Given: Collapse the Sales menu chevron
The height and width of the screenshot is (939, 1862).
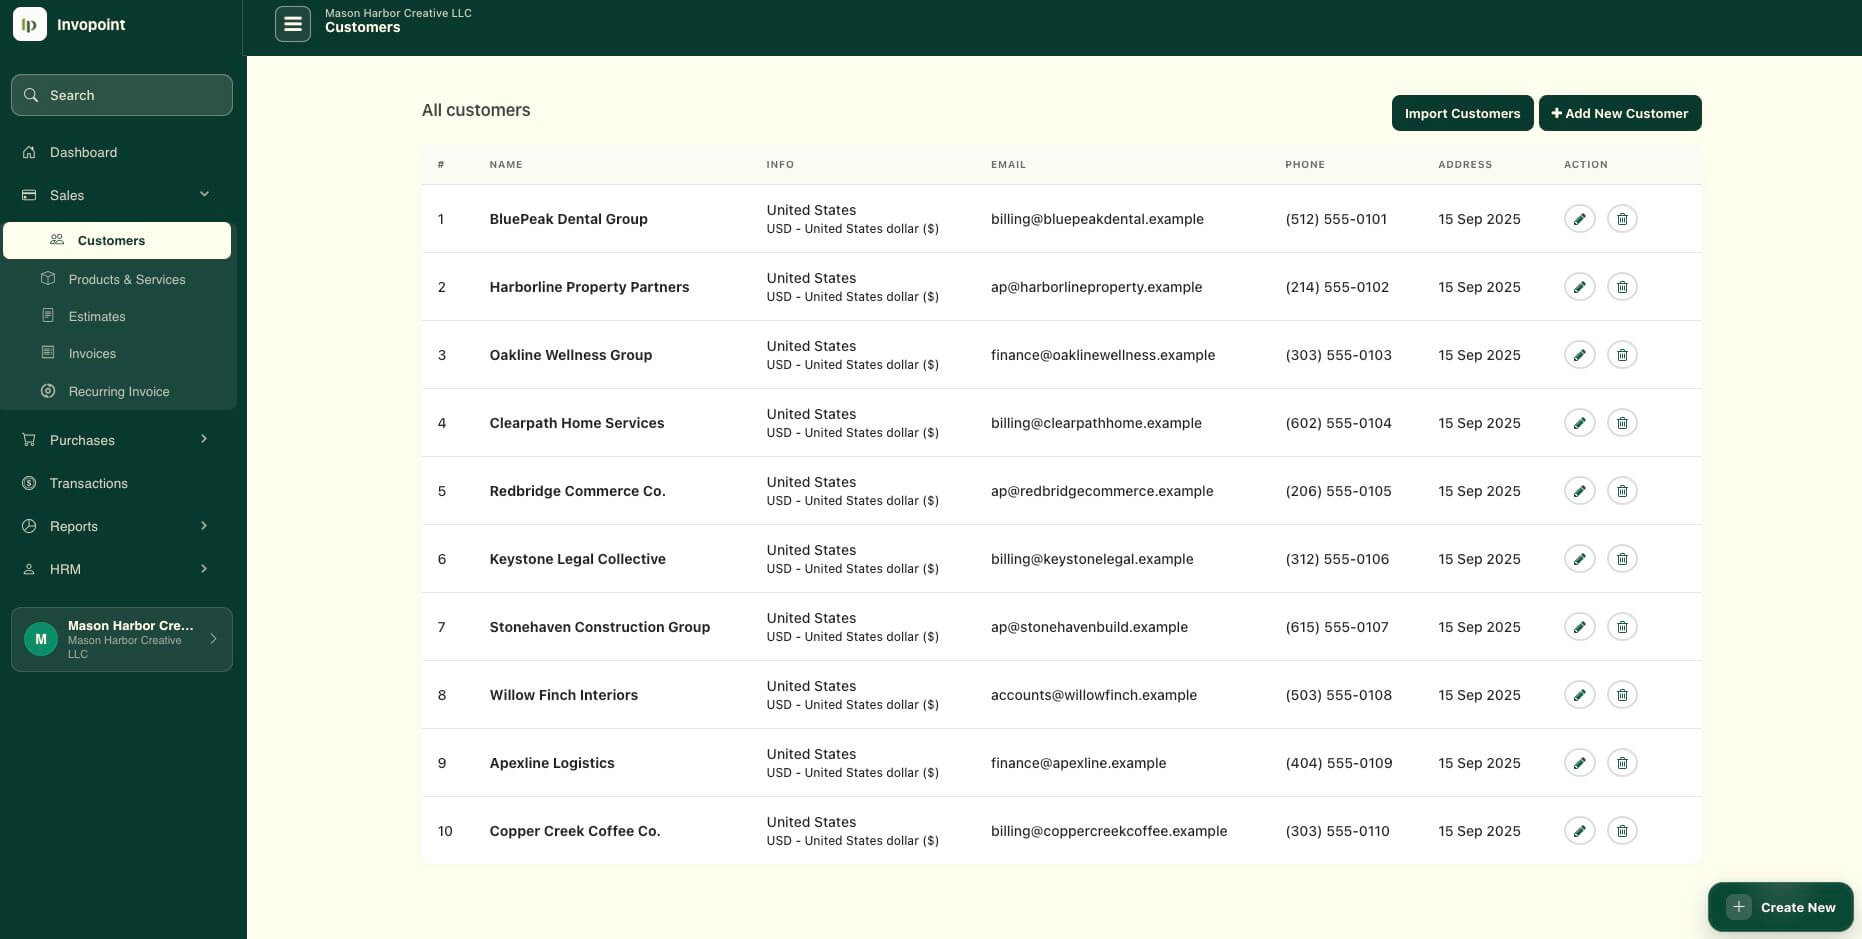Looking at the screenshot, I should point(204,194).
